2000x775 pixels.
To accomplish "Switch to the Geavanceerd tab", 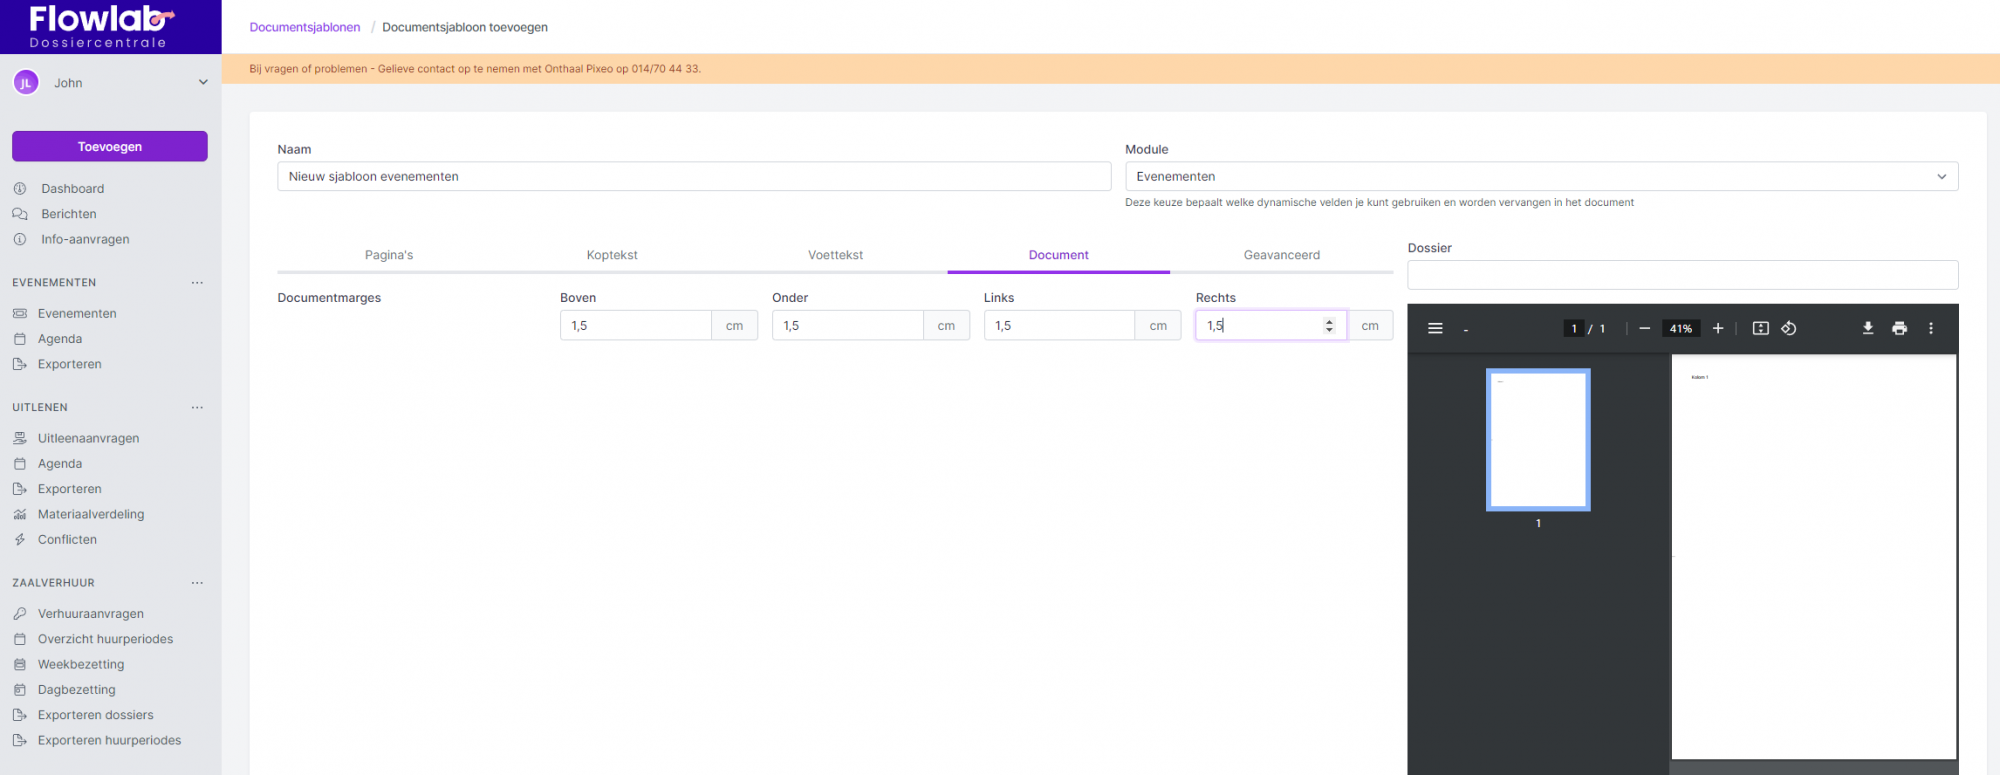I will 1281,255.
